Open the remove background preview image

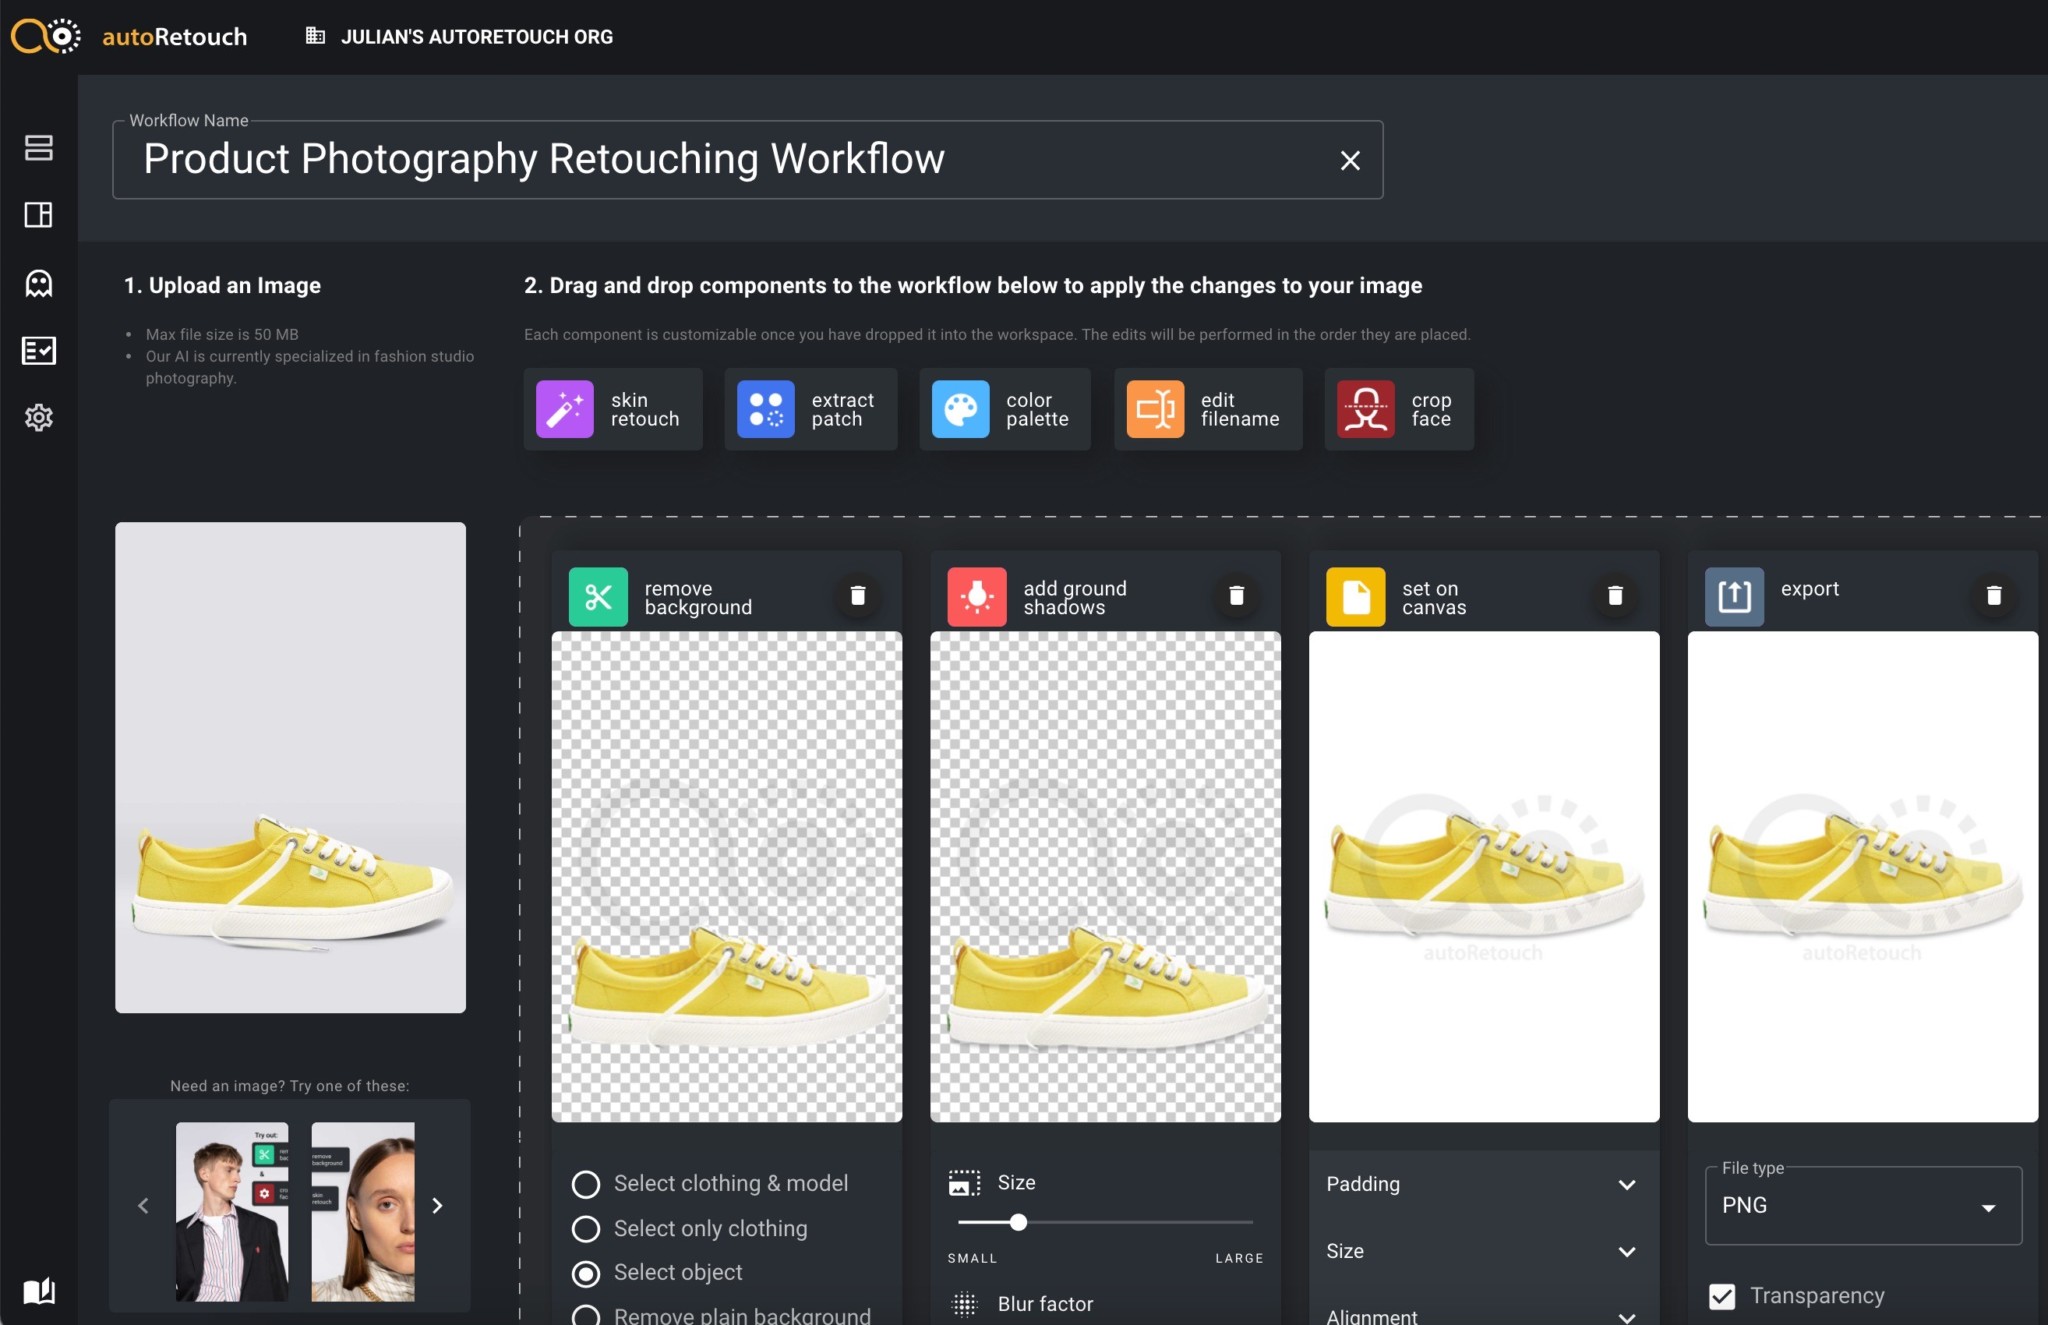tap(727, 876)
